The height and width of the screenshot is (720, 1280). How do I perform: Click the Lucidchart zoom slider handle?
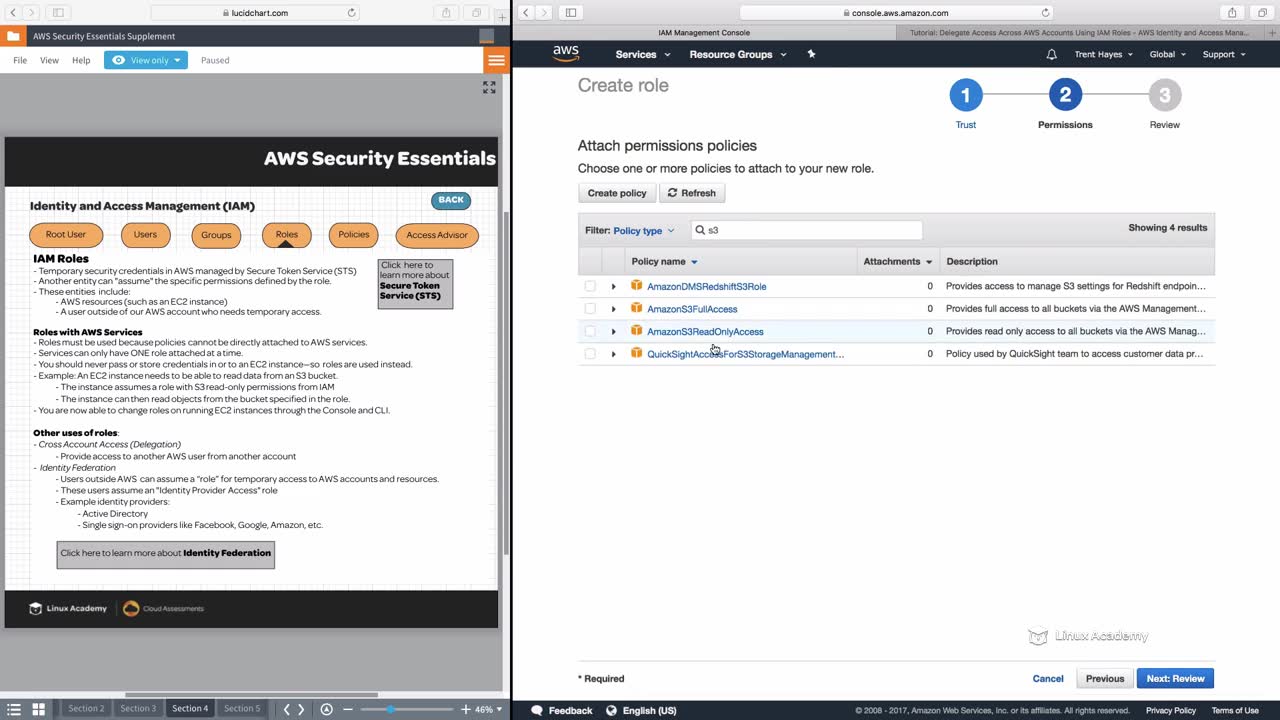coord(390,709)
